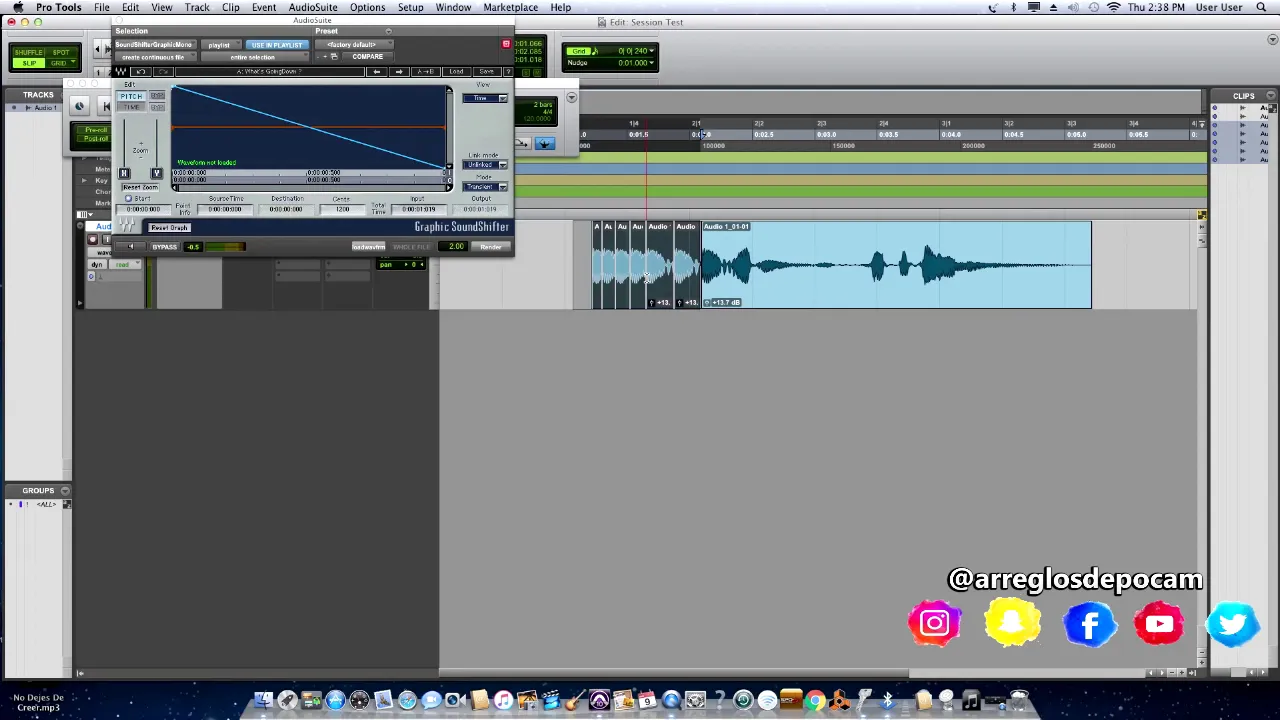Enable SPOT edit mode
1280x720 pixels.
coord(61,53)
